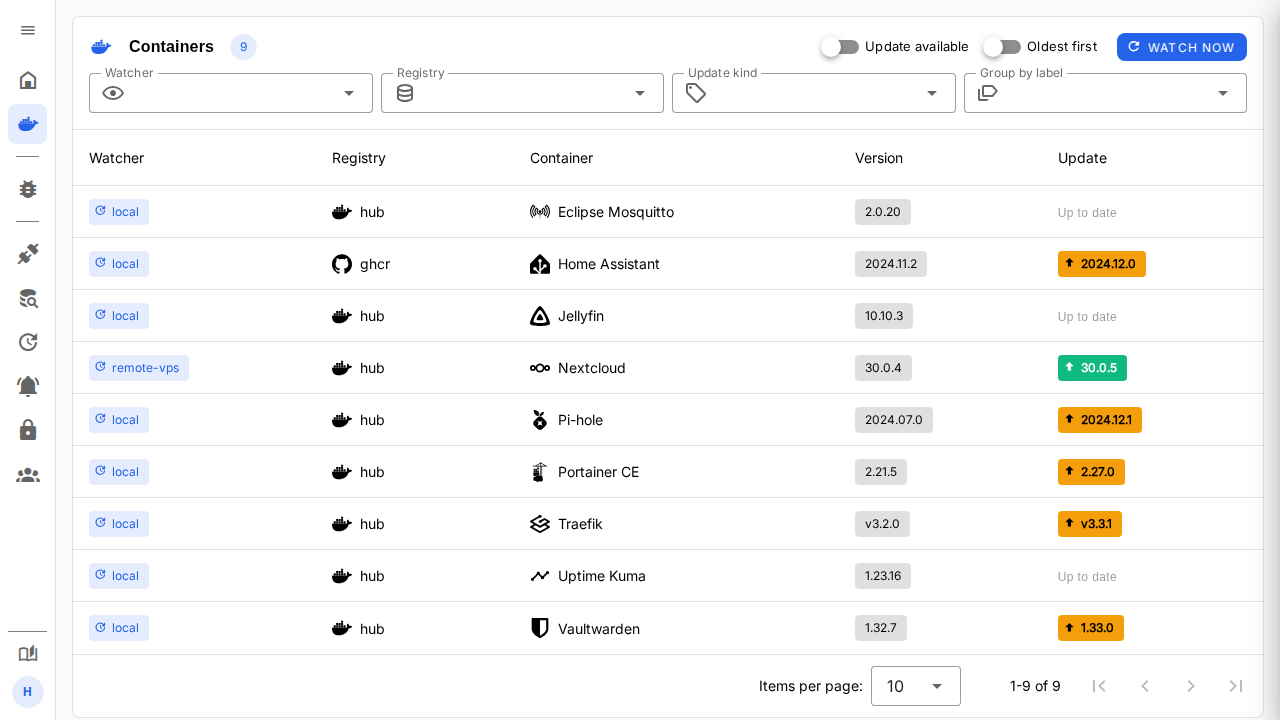
Task: Click the Update column header
Action: click(x=1082, y=158)
